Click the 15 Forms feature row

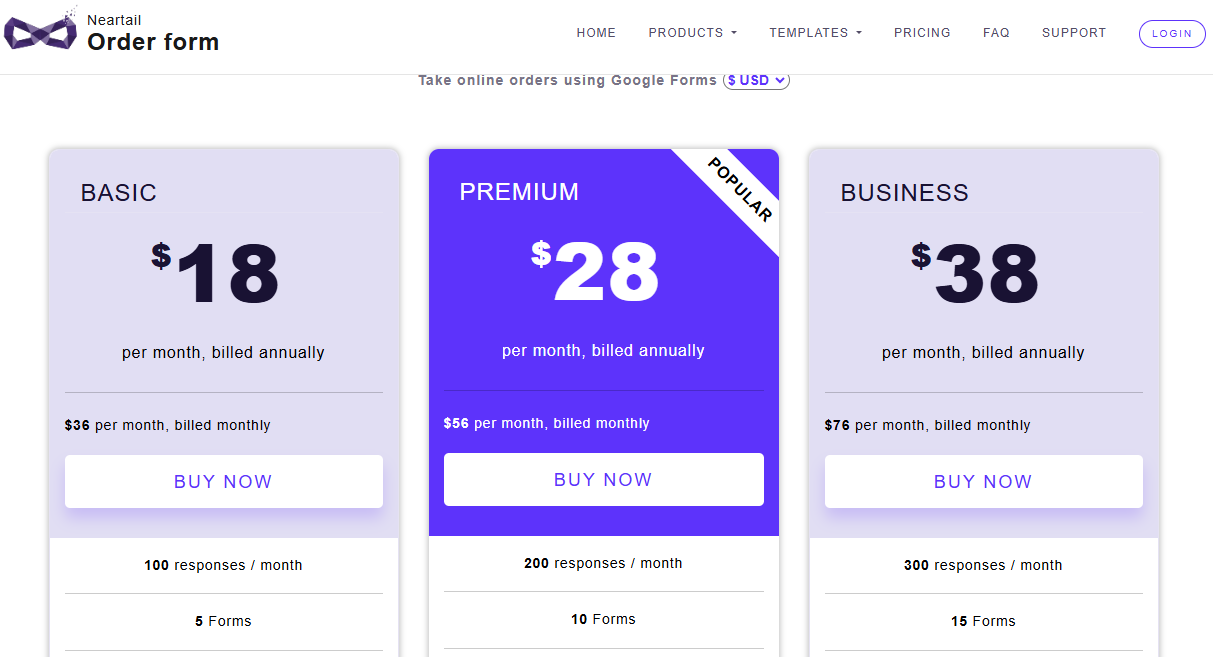(983, 621)
